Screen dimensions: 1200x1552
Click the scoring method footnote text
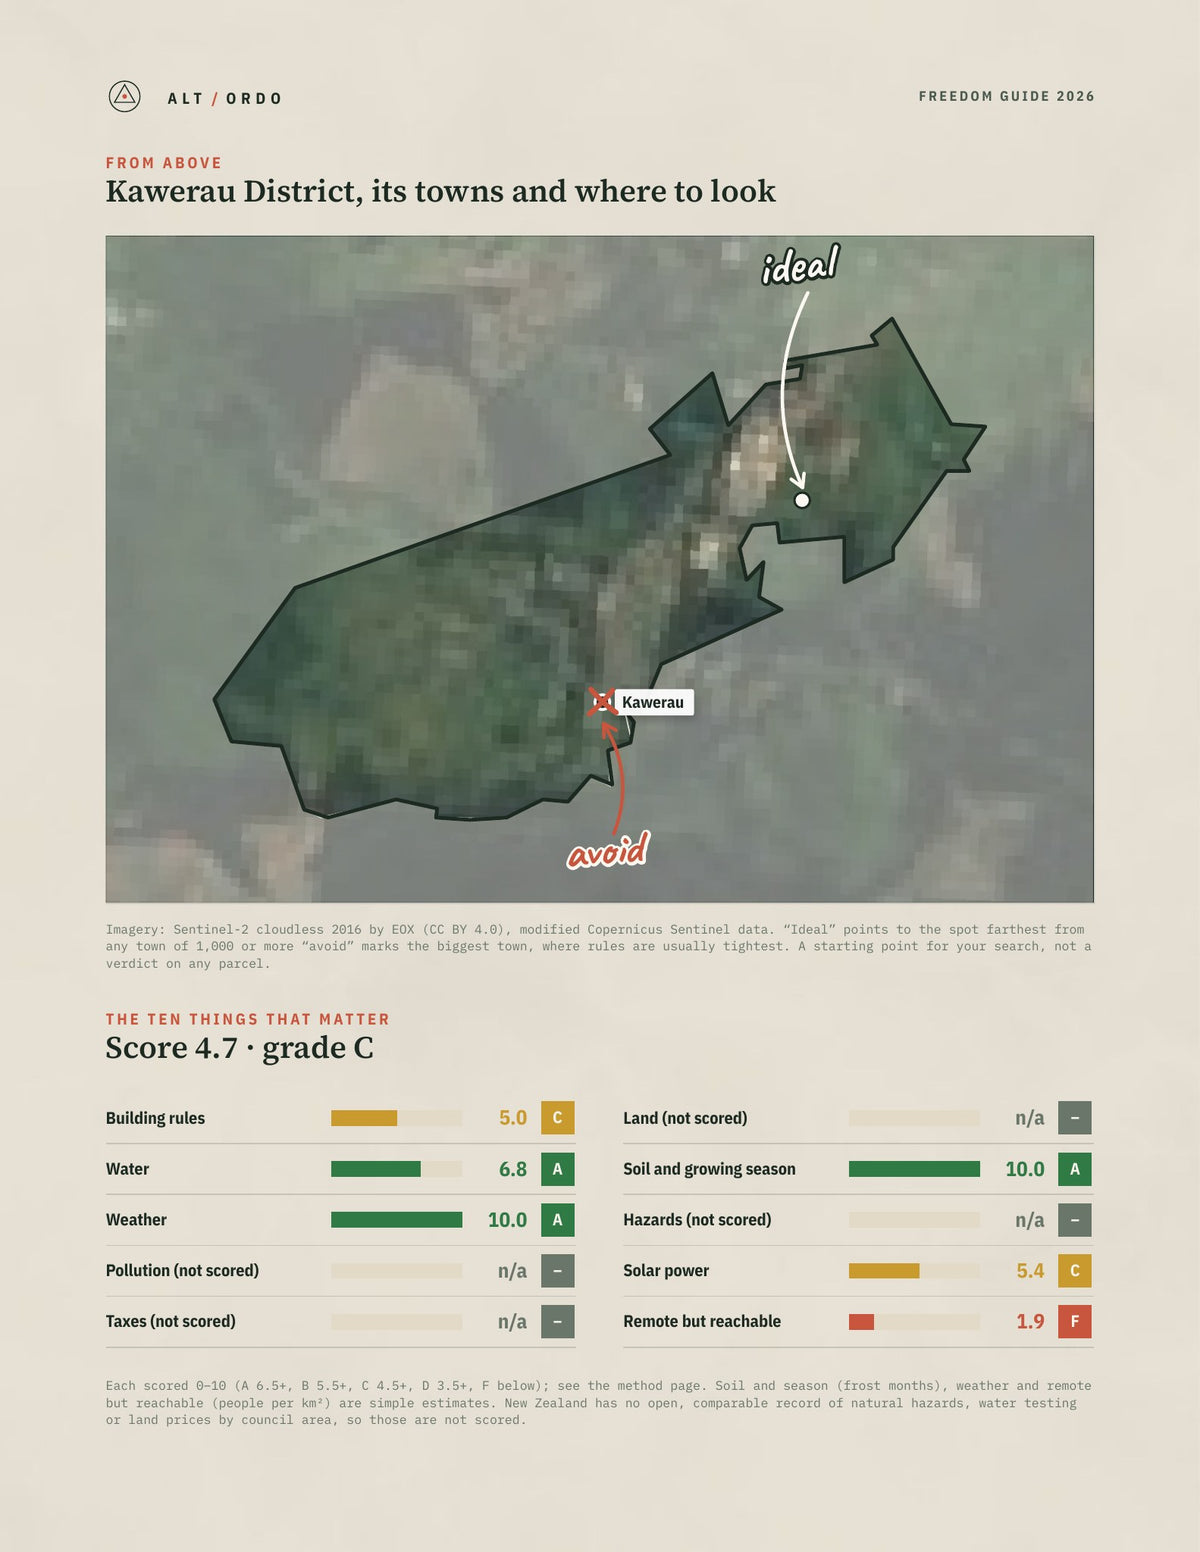coord(599,1403)
